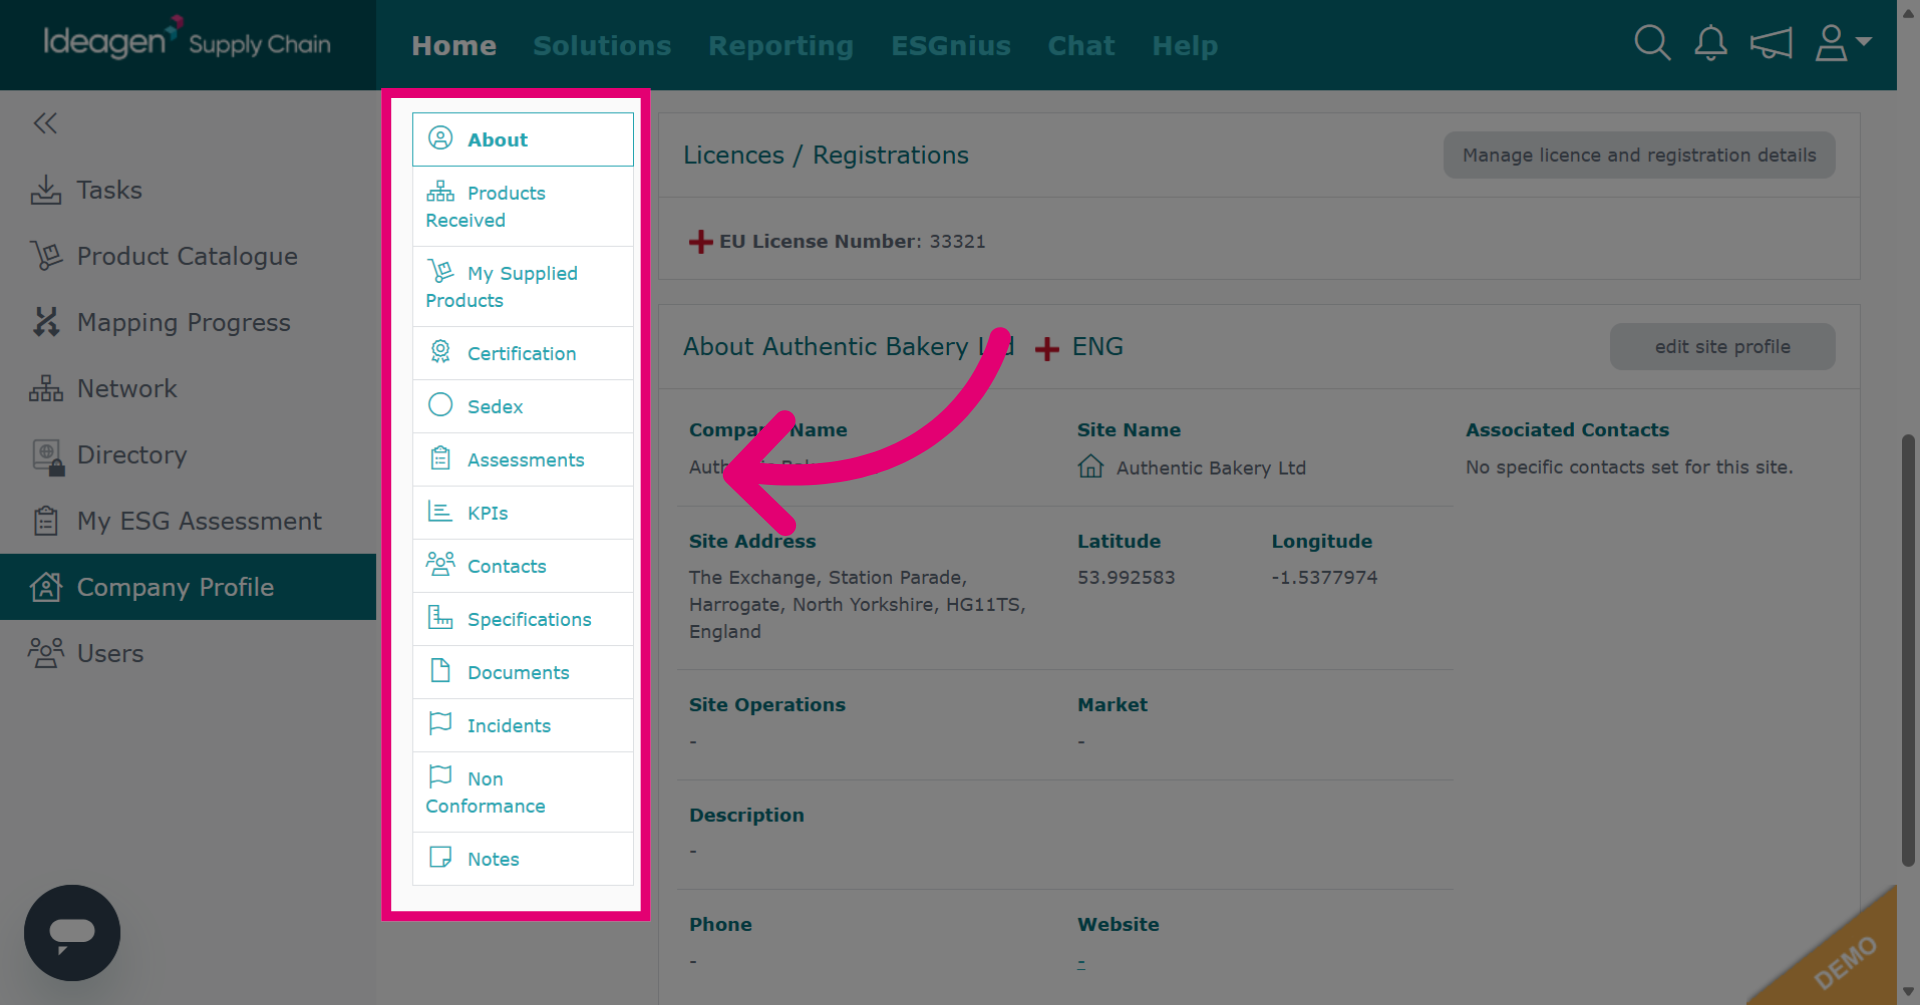The height and width of the screenshot is (1005, 1920).
Task: Click the Site Name house icon
Action: click(x=1090, y=467)
